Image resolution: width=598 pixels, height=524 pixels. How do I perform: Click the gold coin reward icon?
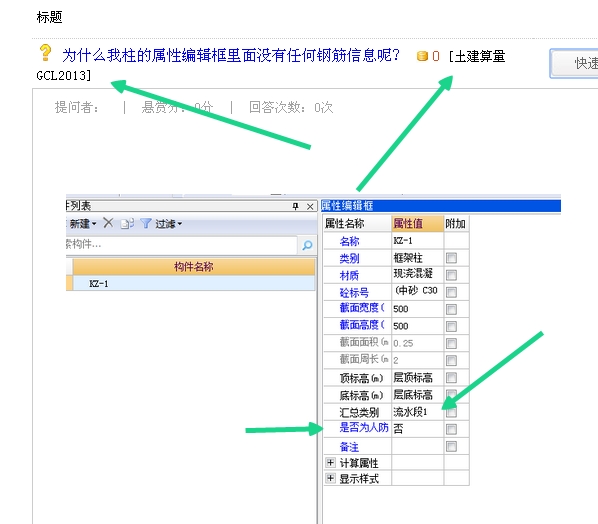point(422,56)
